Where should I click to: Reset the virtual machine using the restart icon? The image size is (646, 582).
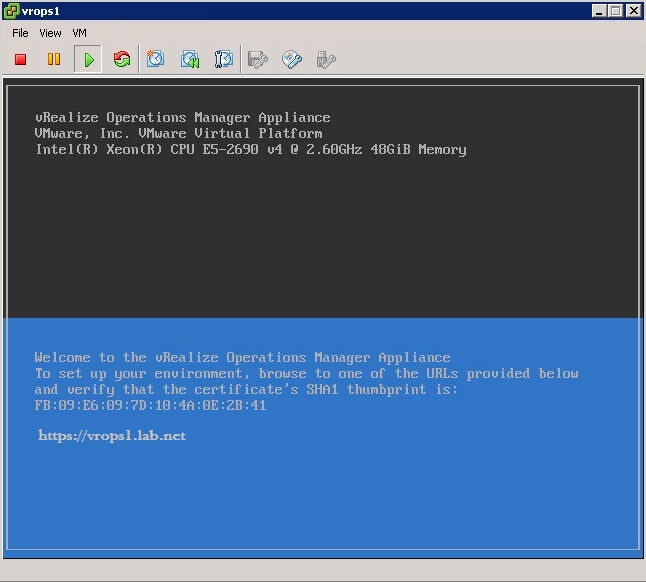pyautogui.click(x=122, y=60)
